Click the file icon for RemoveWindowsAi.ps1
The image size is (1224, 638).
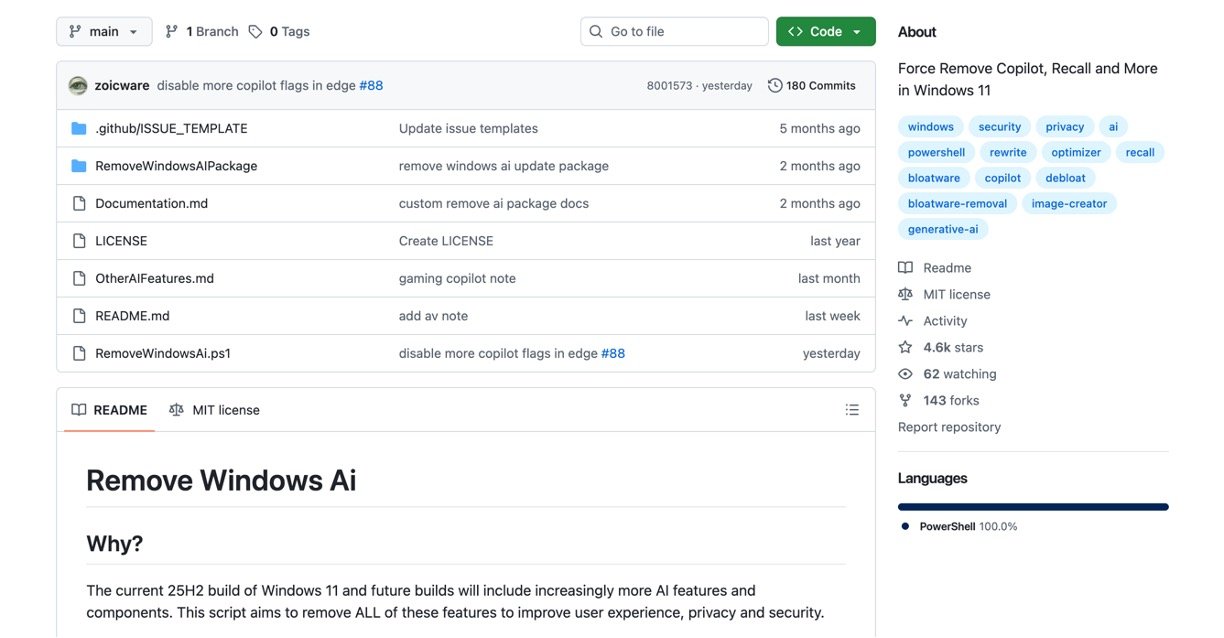pos(79,353)
